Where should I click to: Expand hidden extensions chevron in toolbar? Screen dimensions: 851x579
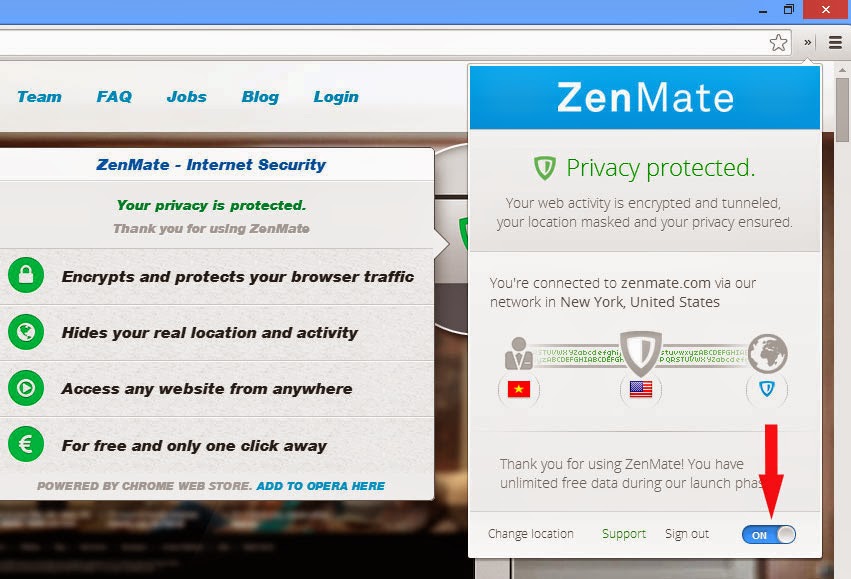[808, 42]
